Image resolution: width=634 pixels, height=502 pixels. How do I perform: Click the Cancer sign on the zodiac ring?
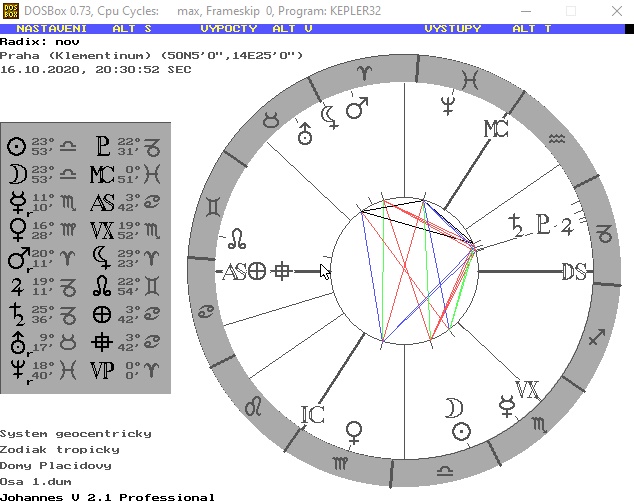point(206,312)
